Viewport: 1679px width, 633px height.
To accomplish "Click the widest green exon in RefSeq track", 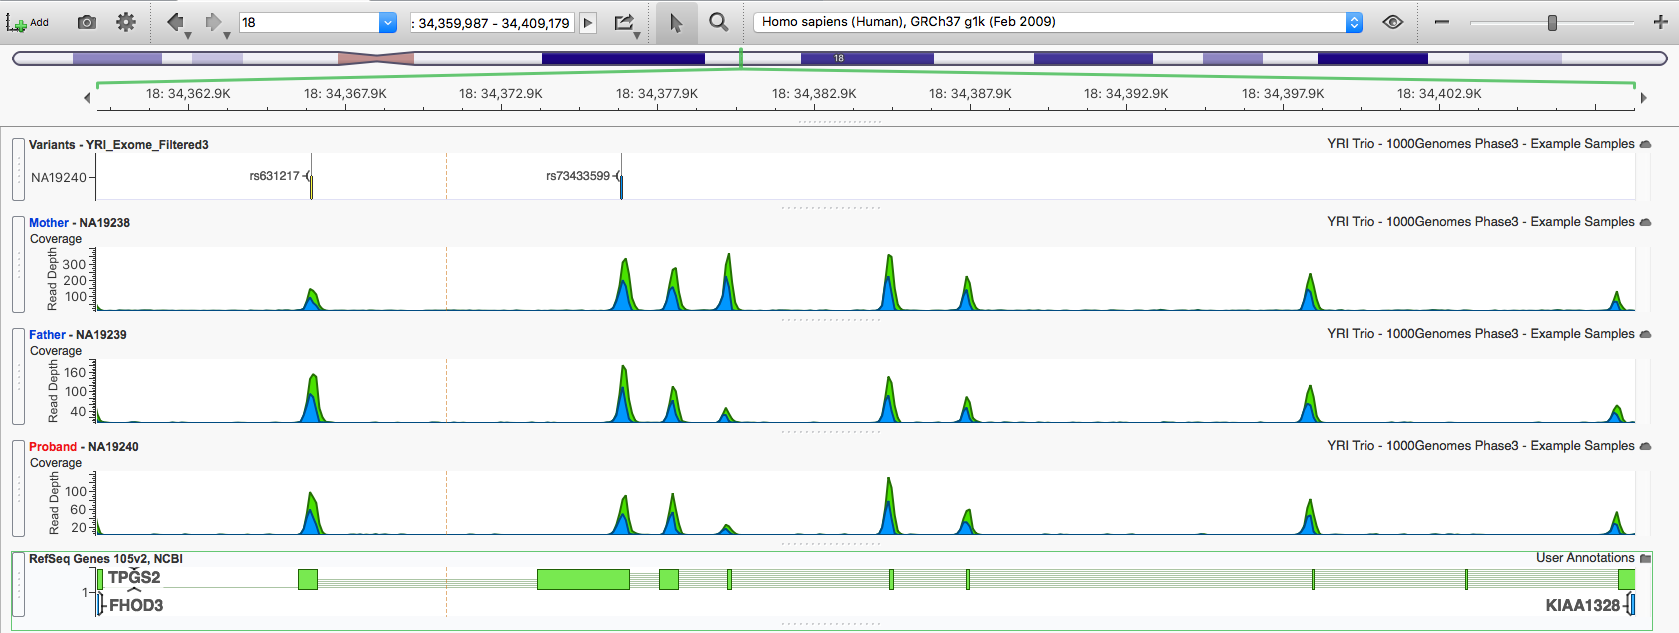I will [x=583, y=579].
